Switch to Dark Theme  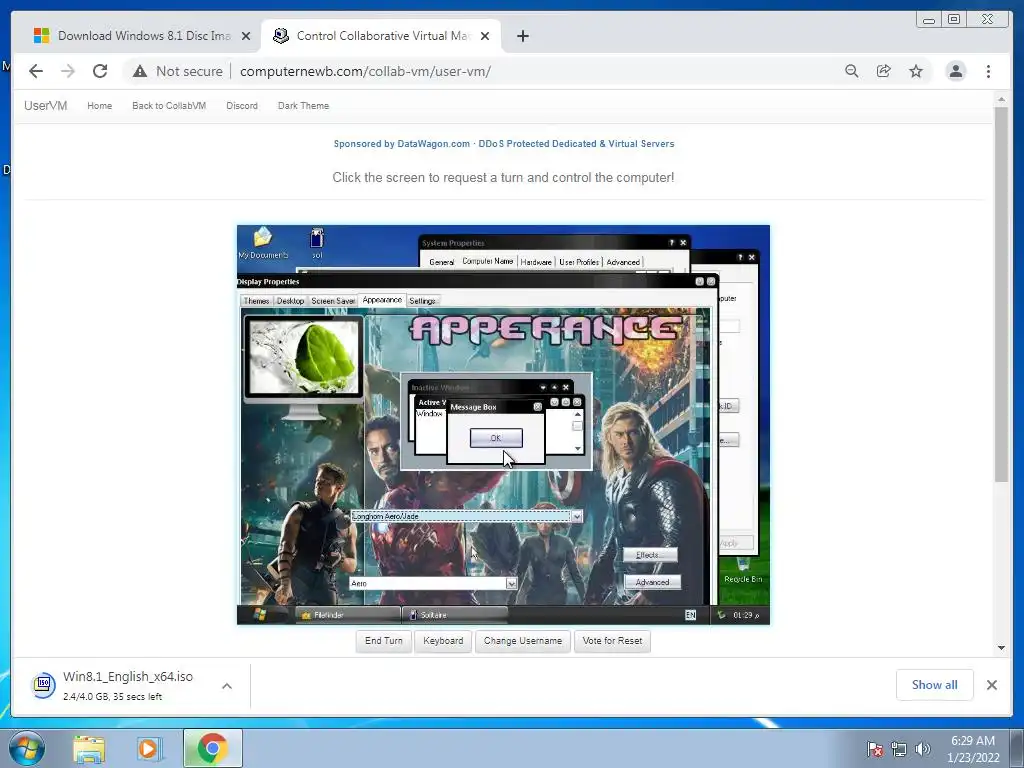point(303,106)
